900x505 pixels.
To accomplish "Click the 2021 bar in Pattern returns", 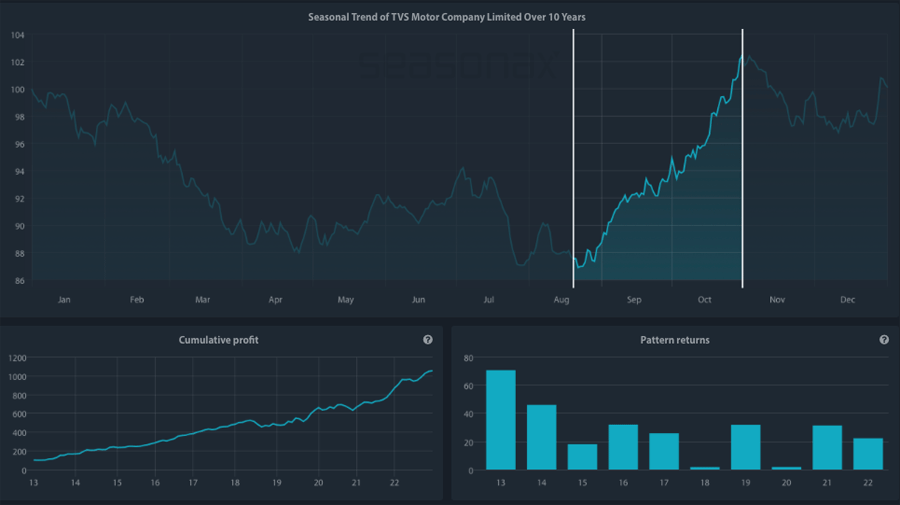I will [x=827, y=447].
